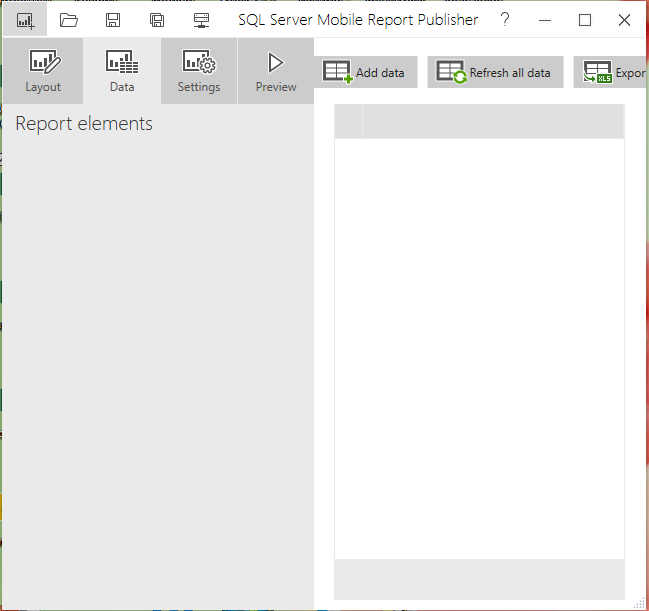Click the Save As double-disk icon
Screen dimensions: 649x611
pyautogui.click(x=157, y=20)
